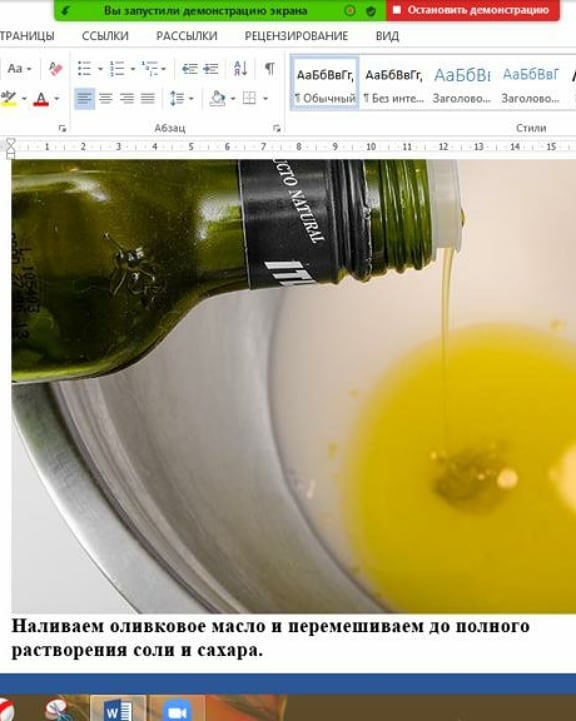
Task: Align text left
Action: click(x=85, y=98)
